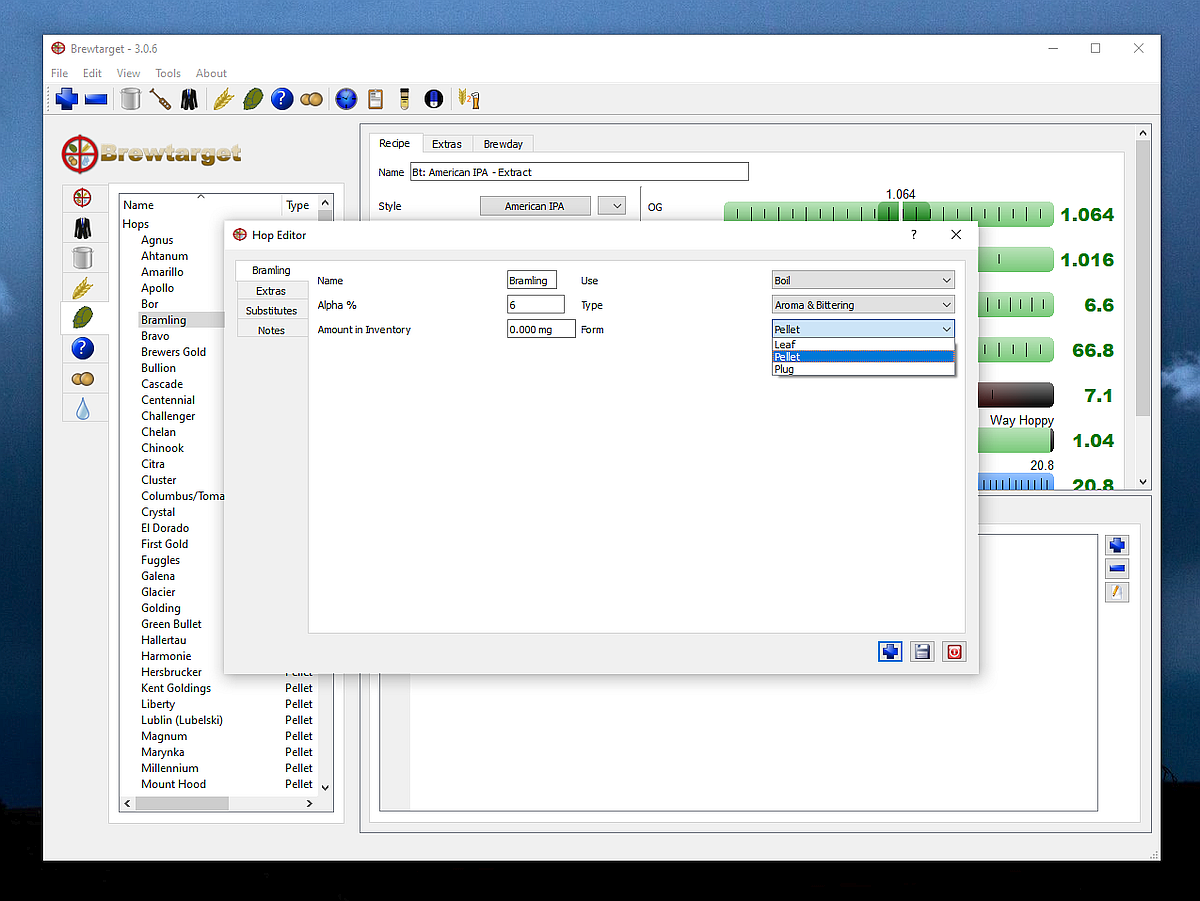Switch to Extras tab in Hop Editor
The height and width of the screenshot is (901, 1200).
(x=271, y=291)
